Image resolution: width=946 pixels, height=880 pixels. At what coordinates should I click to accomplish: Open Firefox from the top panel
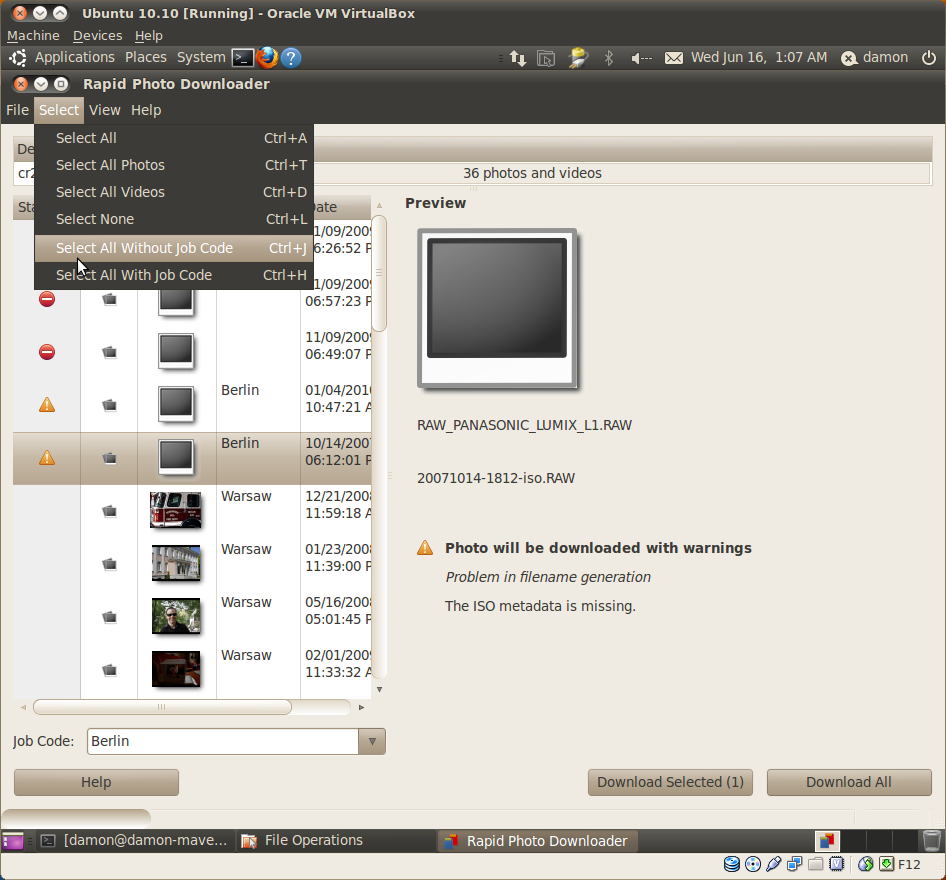tap(266, 58)
